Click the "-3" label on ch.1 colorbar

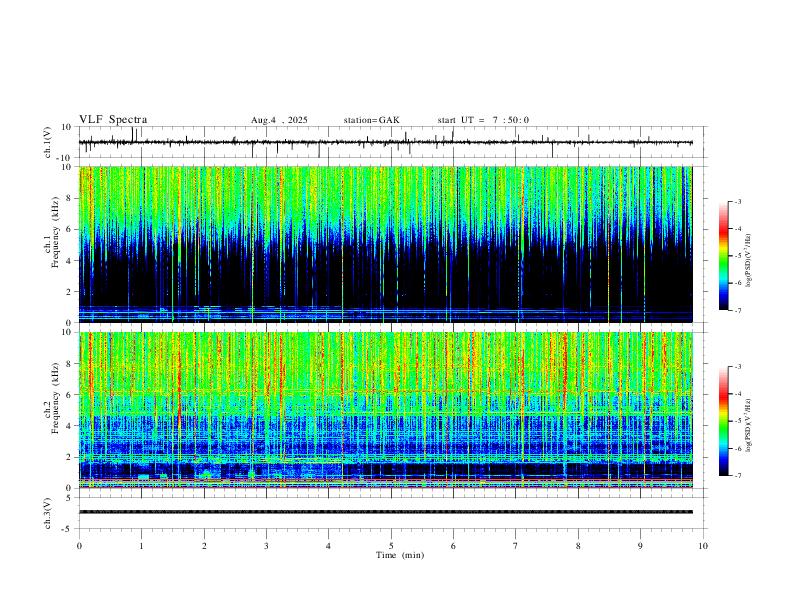click(x=737, y=201)
